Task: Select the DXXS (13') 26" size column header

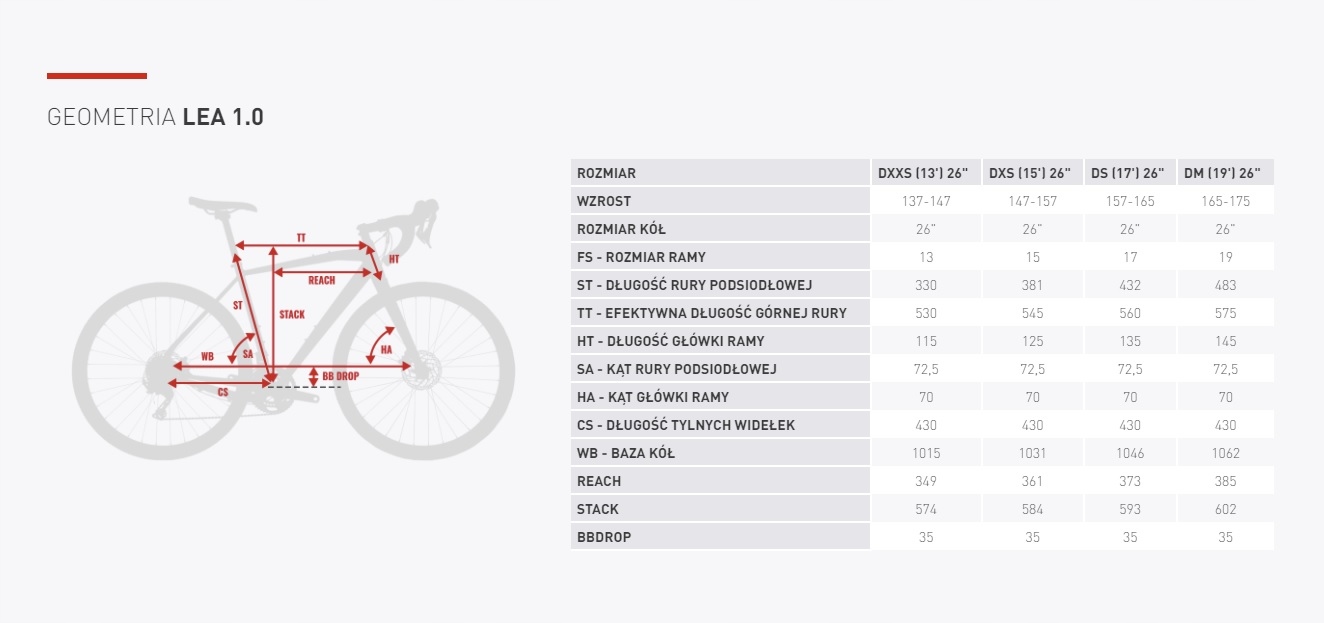Action: tap(925, 173)
